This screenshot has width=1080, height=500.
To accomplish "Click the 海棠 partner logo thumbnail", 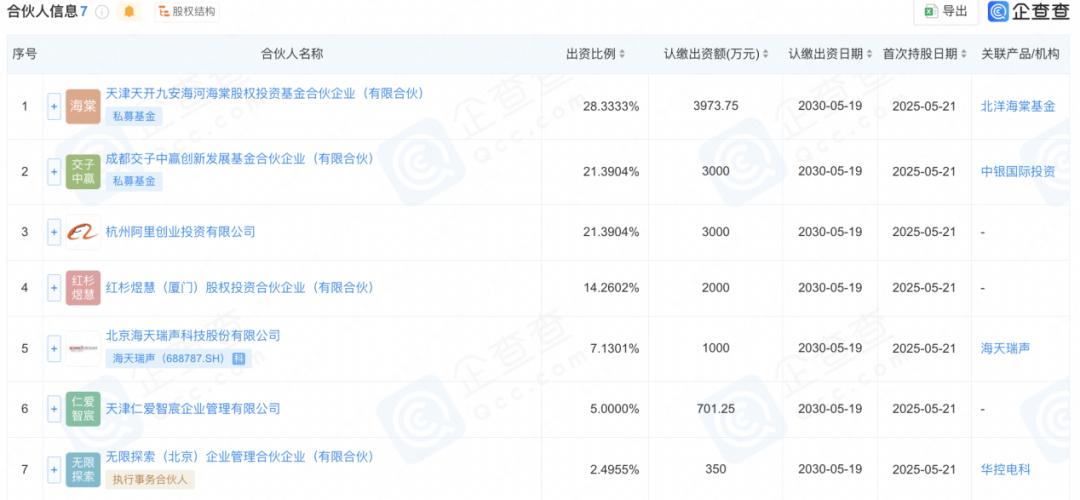I will tap(83, 107).
